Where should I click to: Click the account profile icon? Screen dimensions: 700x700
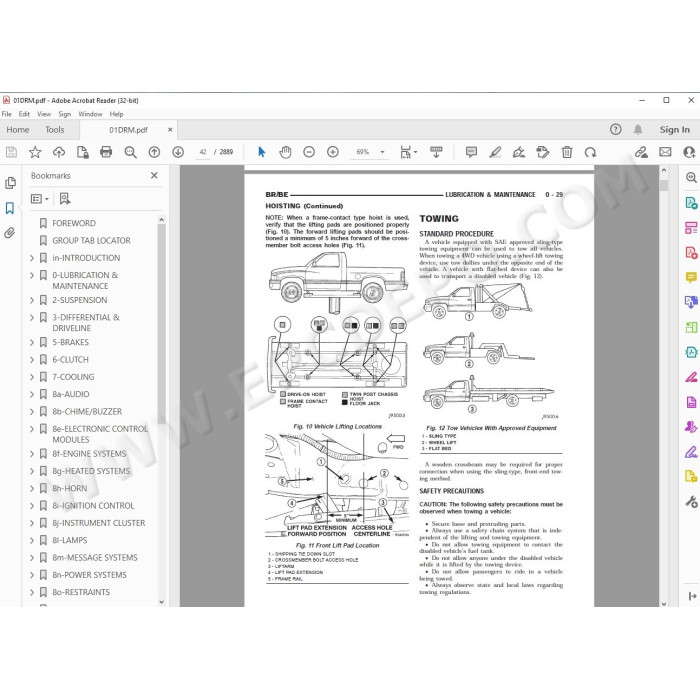pyautogui.click(x=690, y=152)
